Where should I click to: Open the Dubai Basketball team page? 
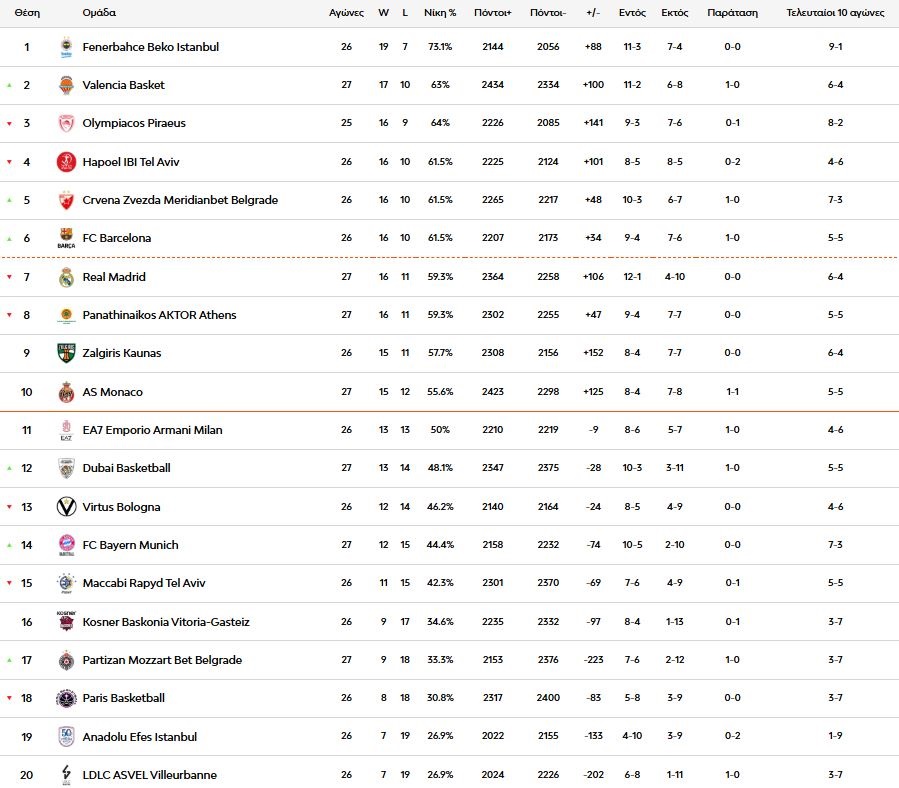click(x=126, y=468)
